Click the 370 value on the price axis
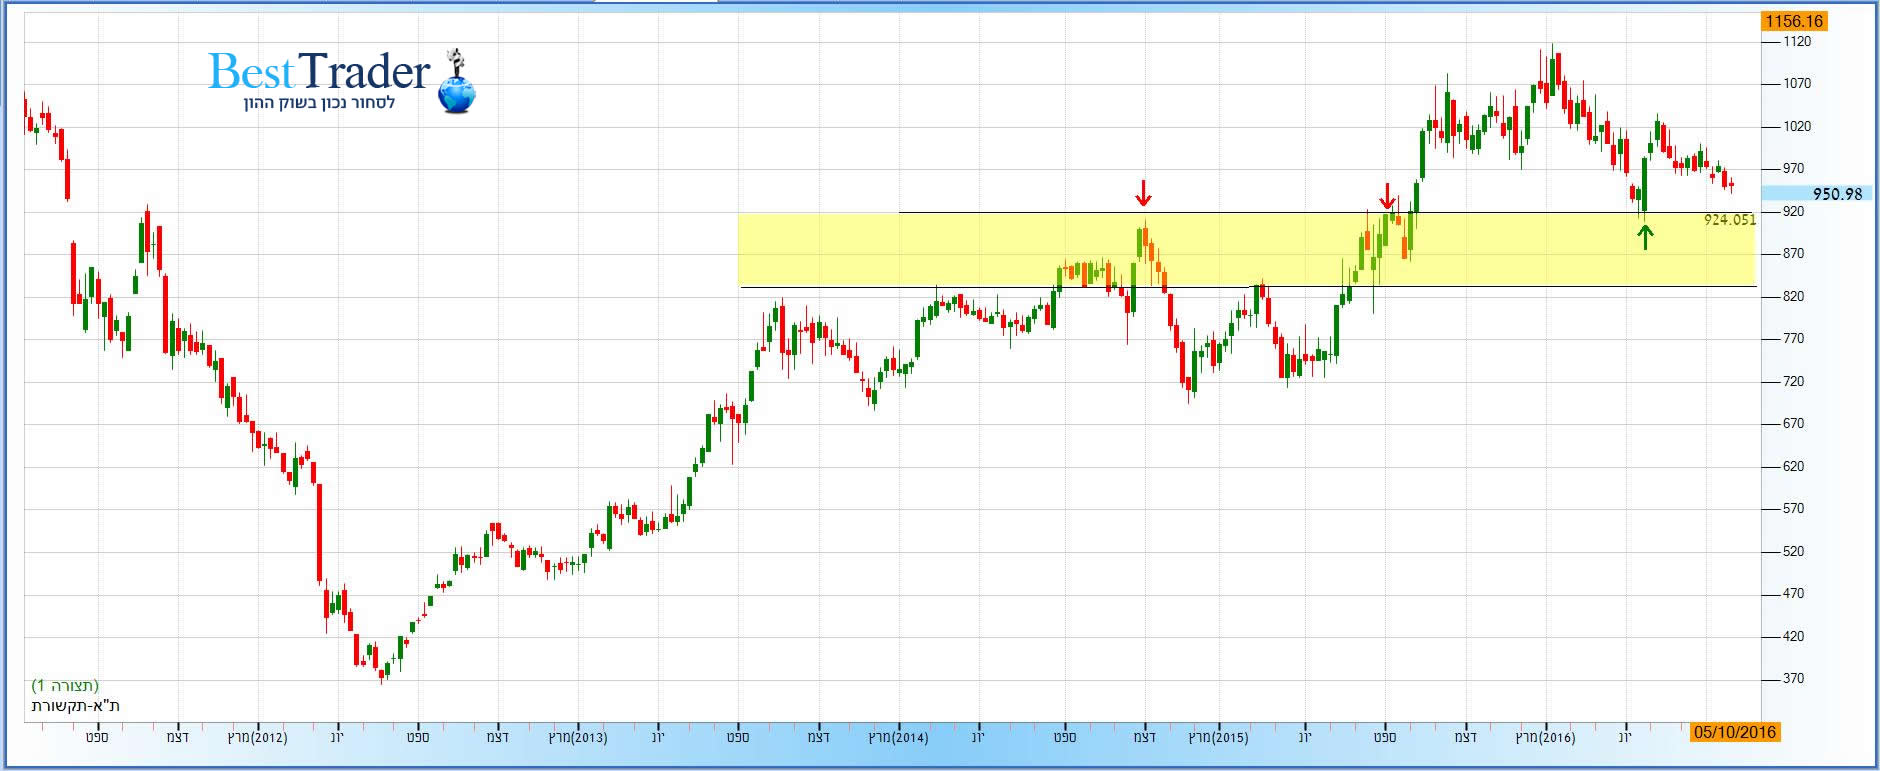Image resolution: width=1880 pixels, height=771 pixels. [x=1794, y=679]
